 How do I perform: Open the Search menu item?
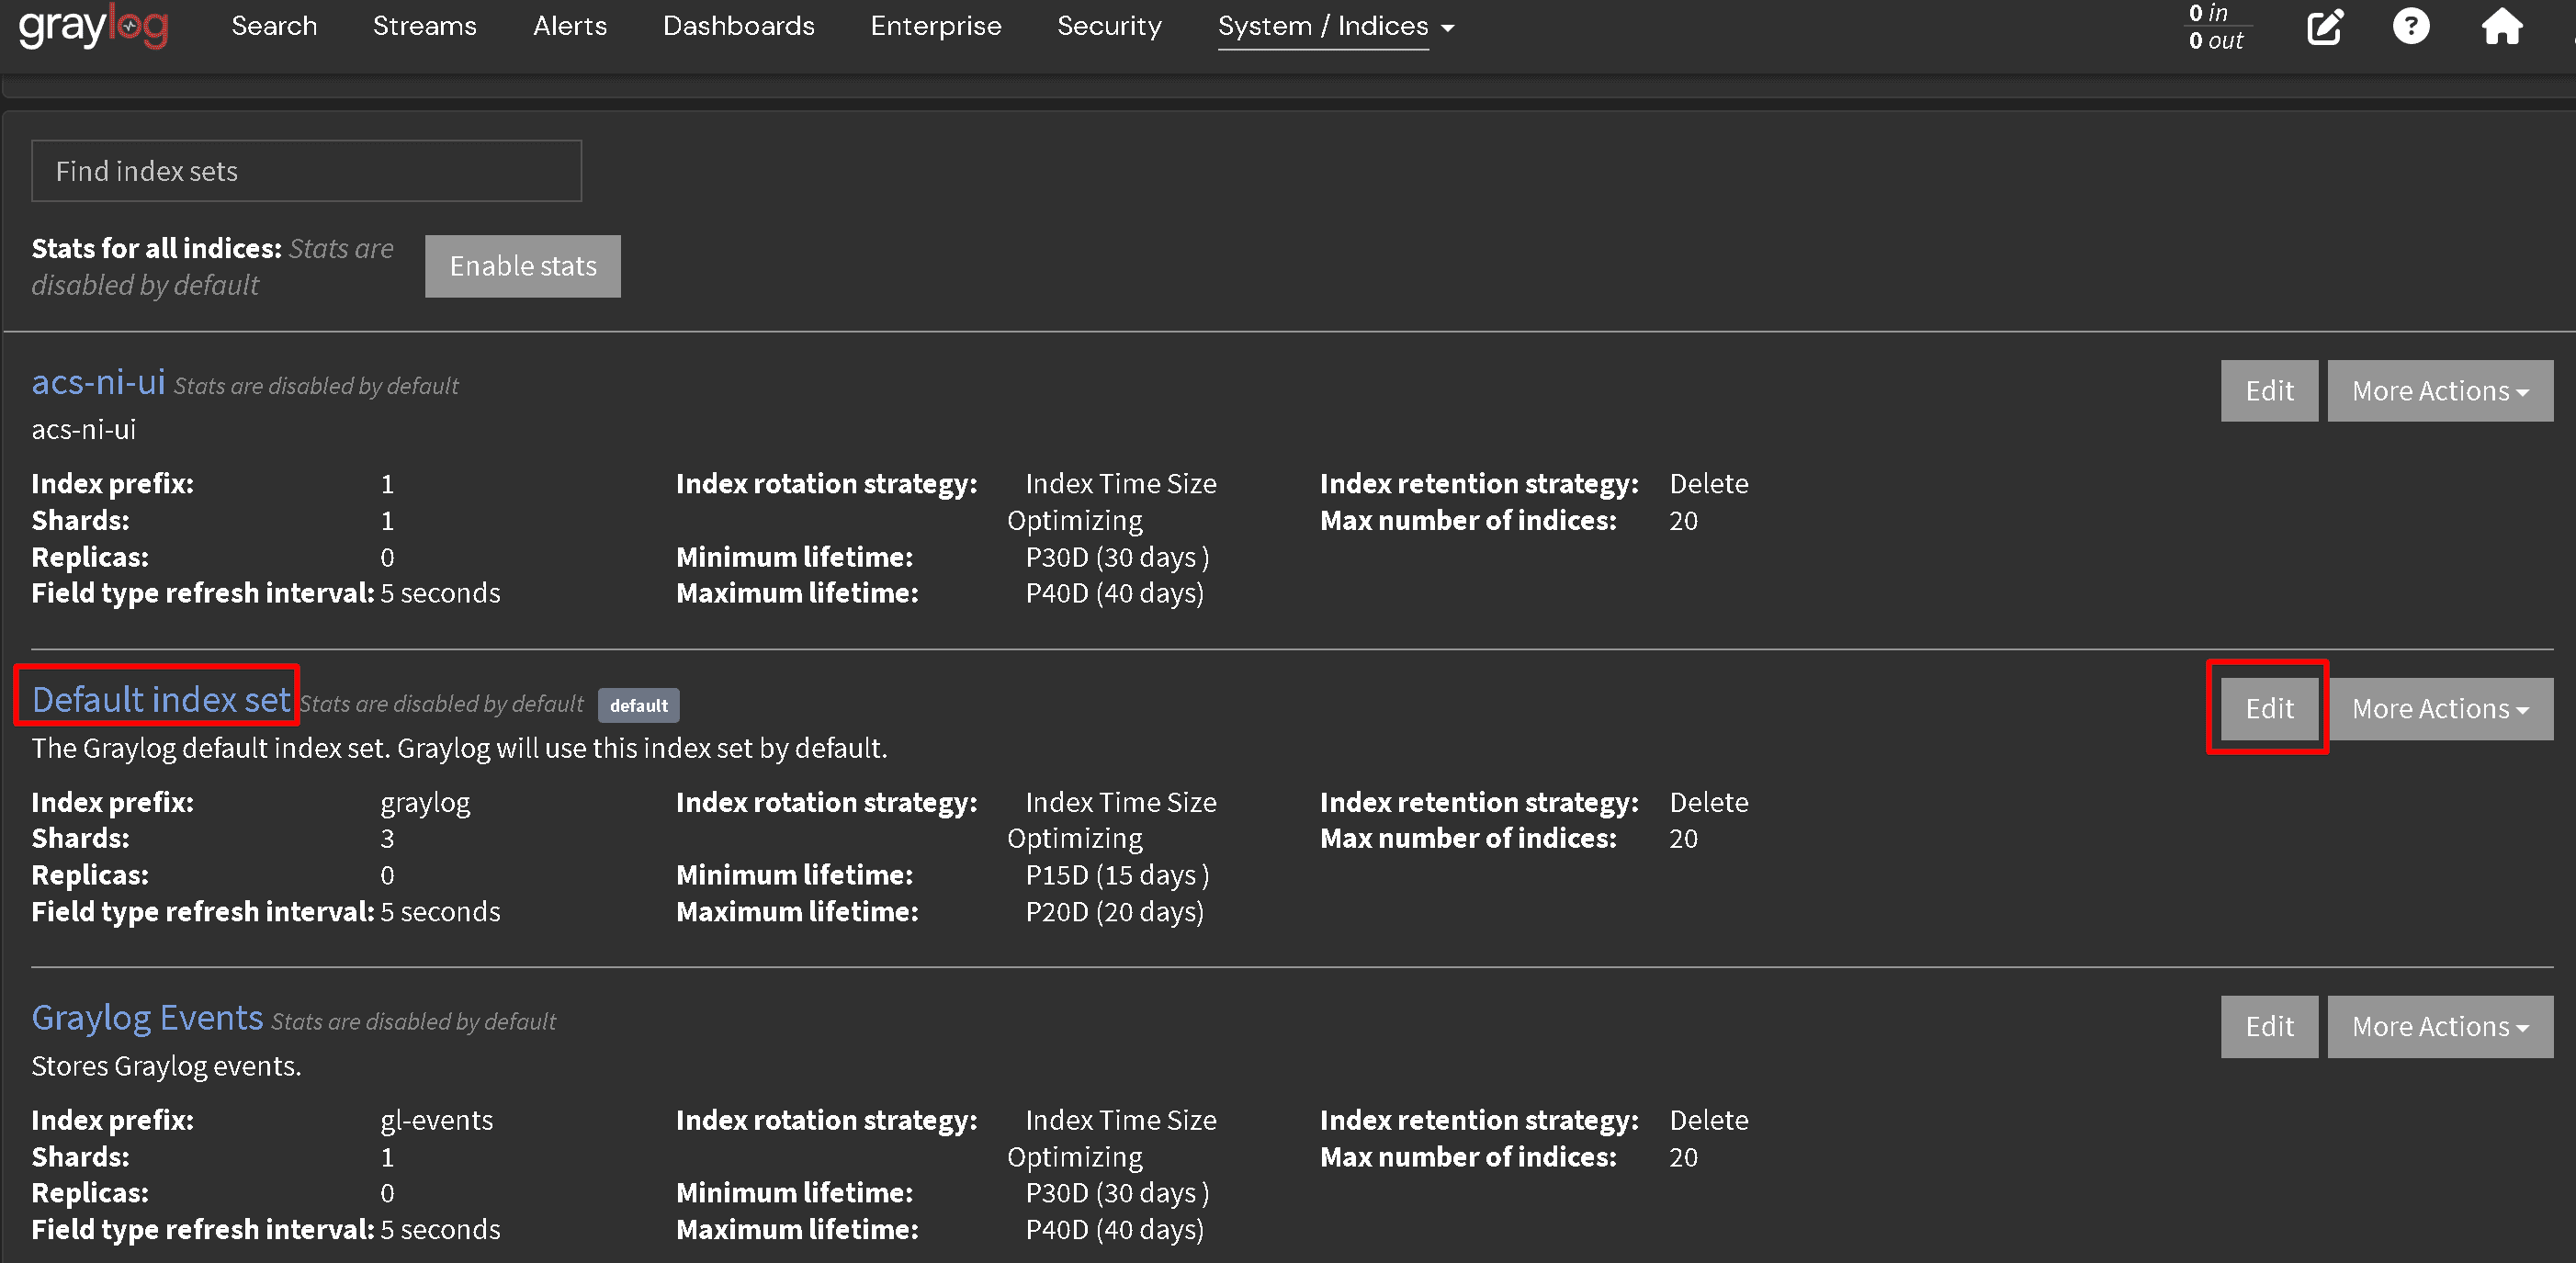[274, 26]
